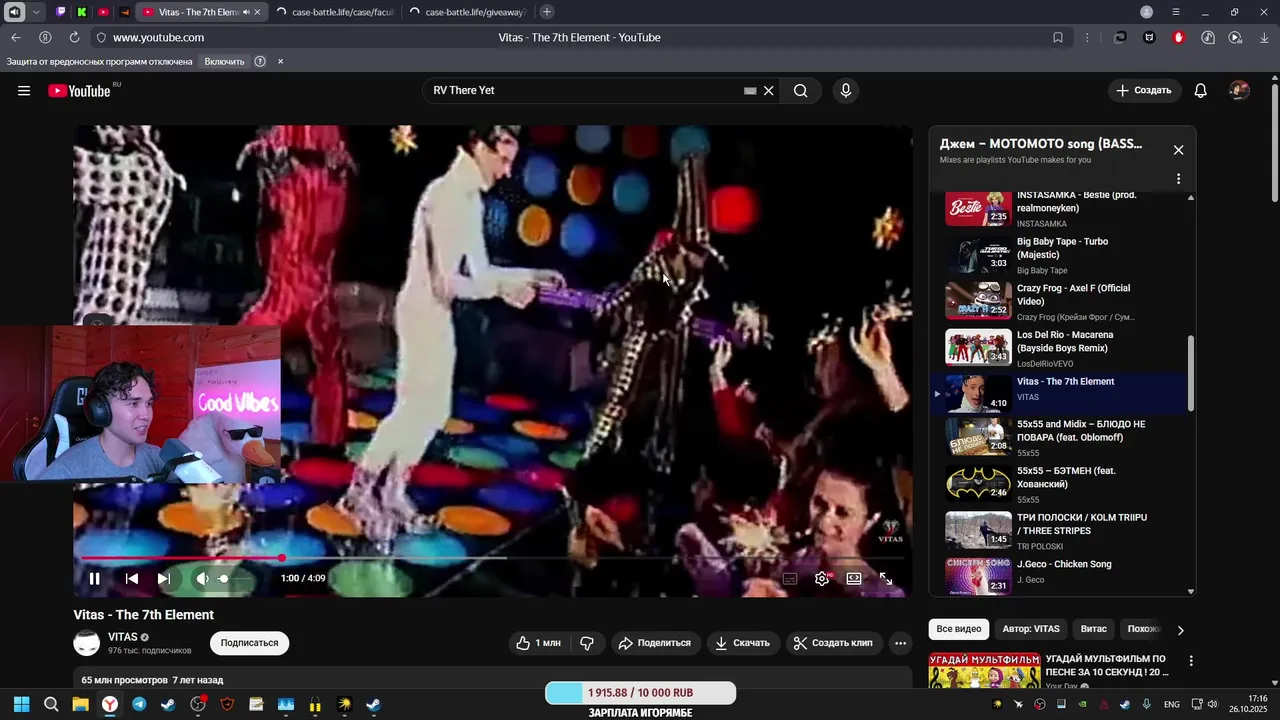Image resolution: width=1280 pixels, height=720 pixels.
Task: Go to the YouTube home logo
Action: (x=78, y=91)
